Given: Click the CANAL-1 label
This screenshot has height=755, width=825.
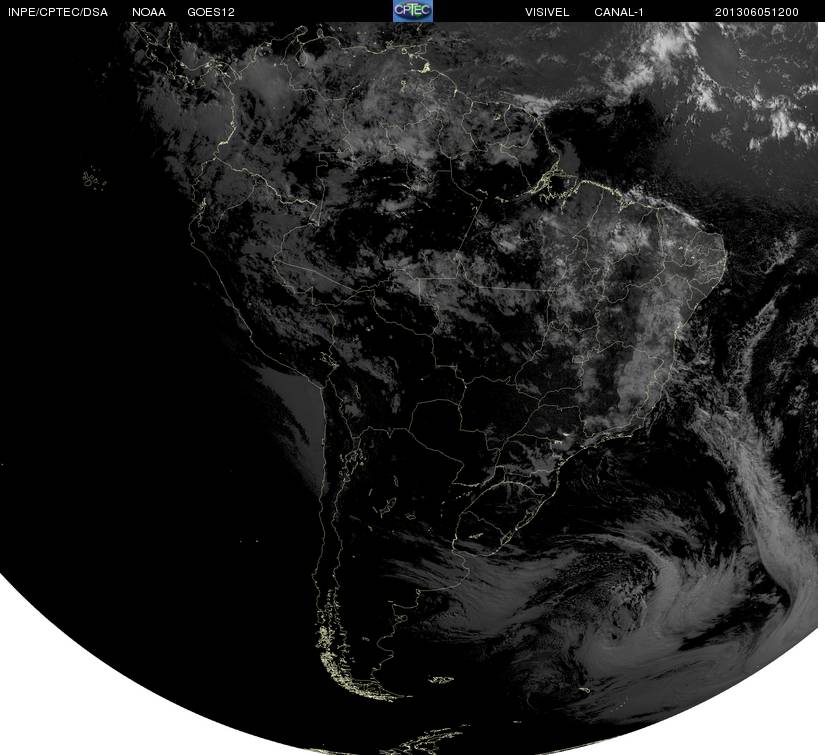Looking at the screenshot, I should [x=619, y=12].
